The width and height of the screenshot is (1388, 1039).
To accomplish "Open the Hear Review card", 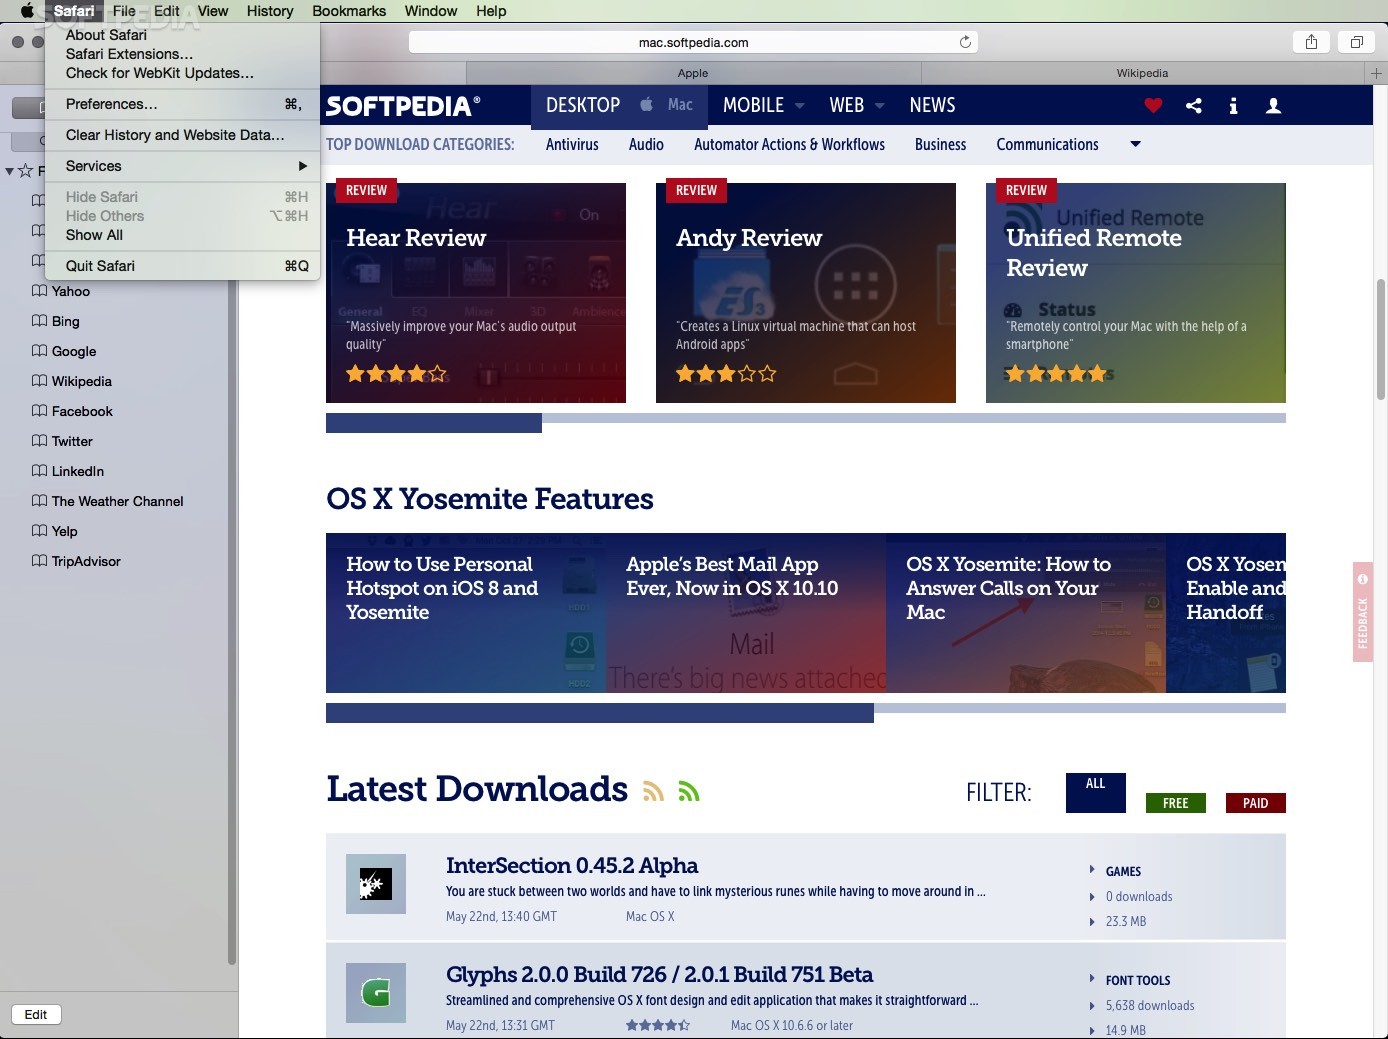I will (476, 293).
